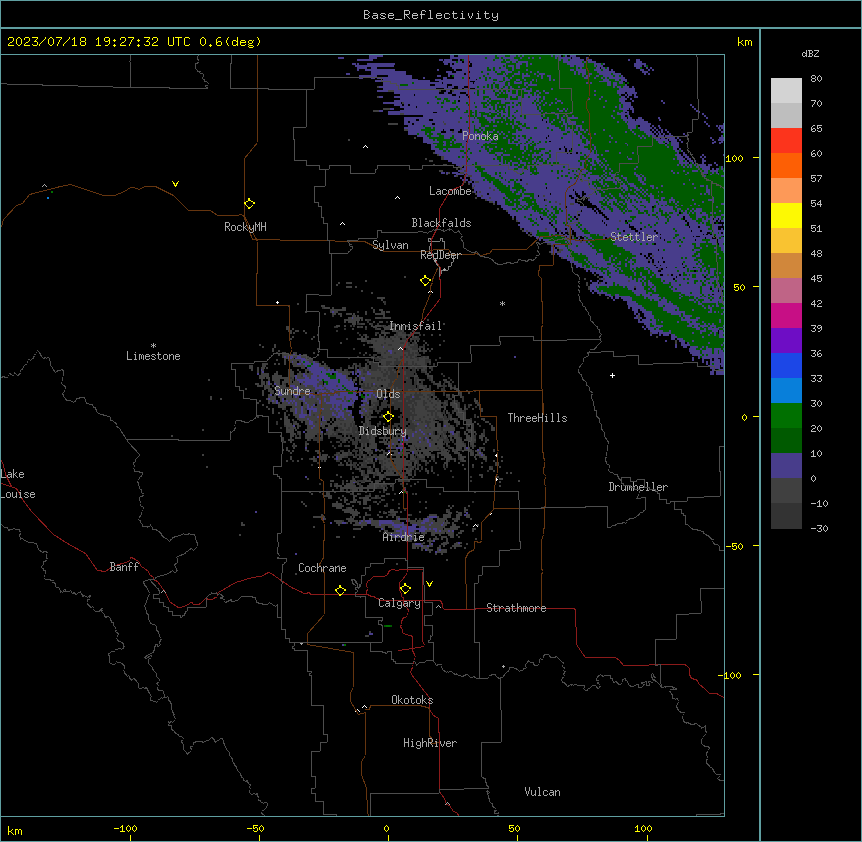Click the yellow diamond marker above RockyMH
The image size is (862, 842).
point(249,204)
